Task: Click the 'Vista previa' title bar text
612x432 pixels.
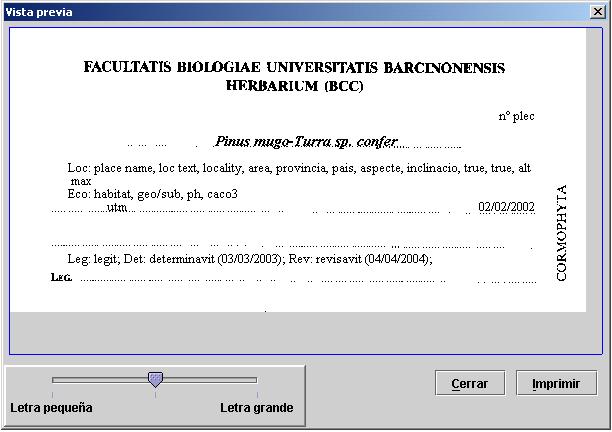Action: (x=39, y=12)
